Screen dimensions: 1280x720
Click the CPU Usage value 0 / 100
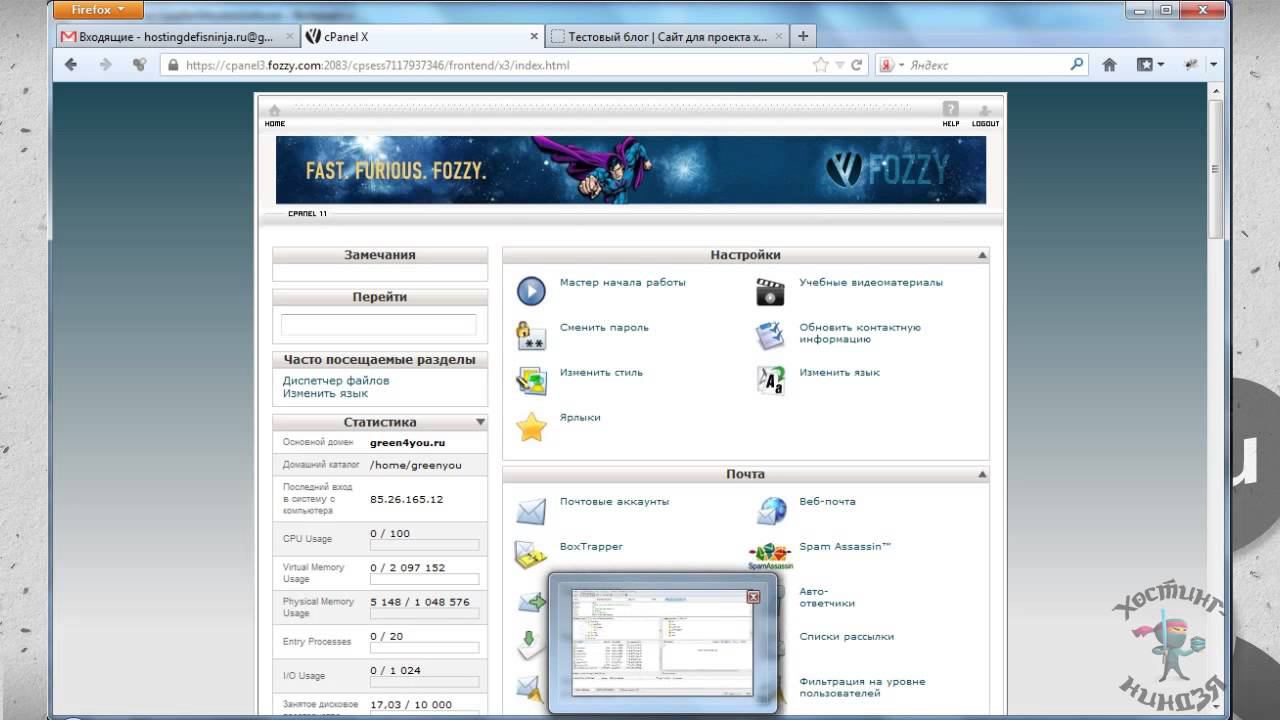coord(390,534)
